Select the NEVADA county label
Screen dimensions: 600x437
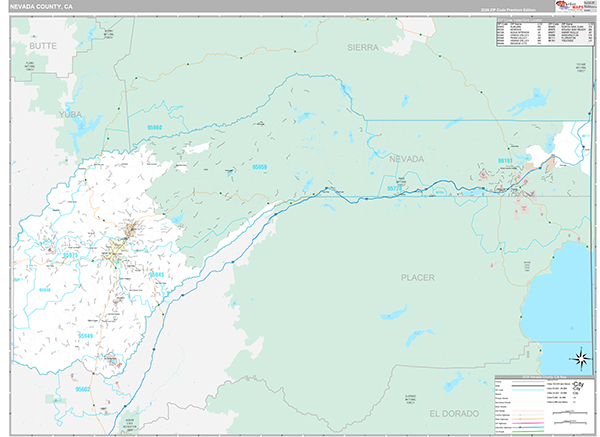tap(406, 159)
